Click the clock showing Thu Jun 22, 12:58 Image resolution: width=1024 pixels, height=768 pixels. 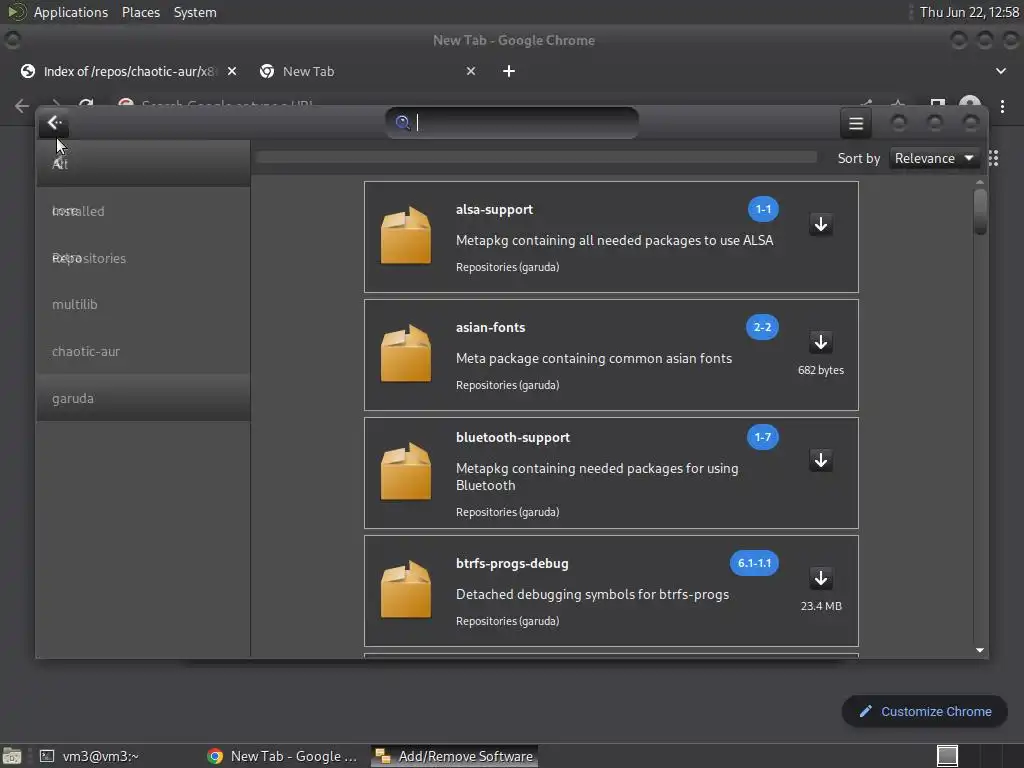coord(969,12)
